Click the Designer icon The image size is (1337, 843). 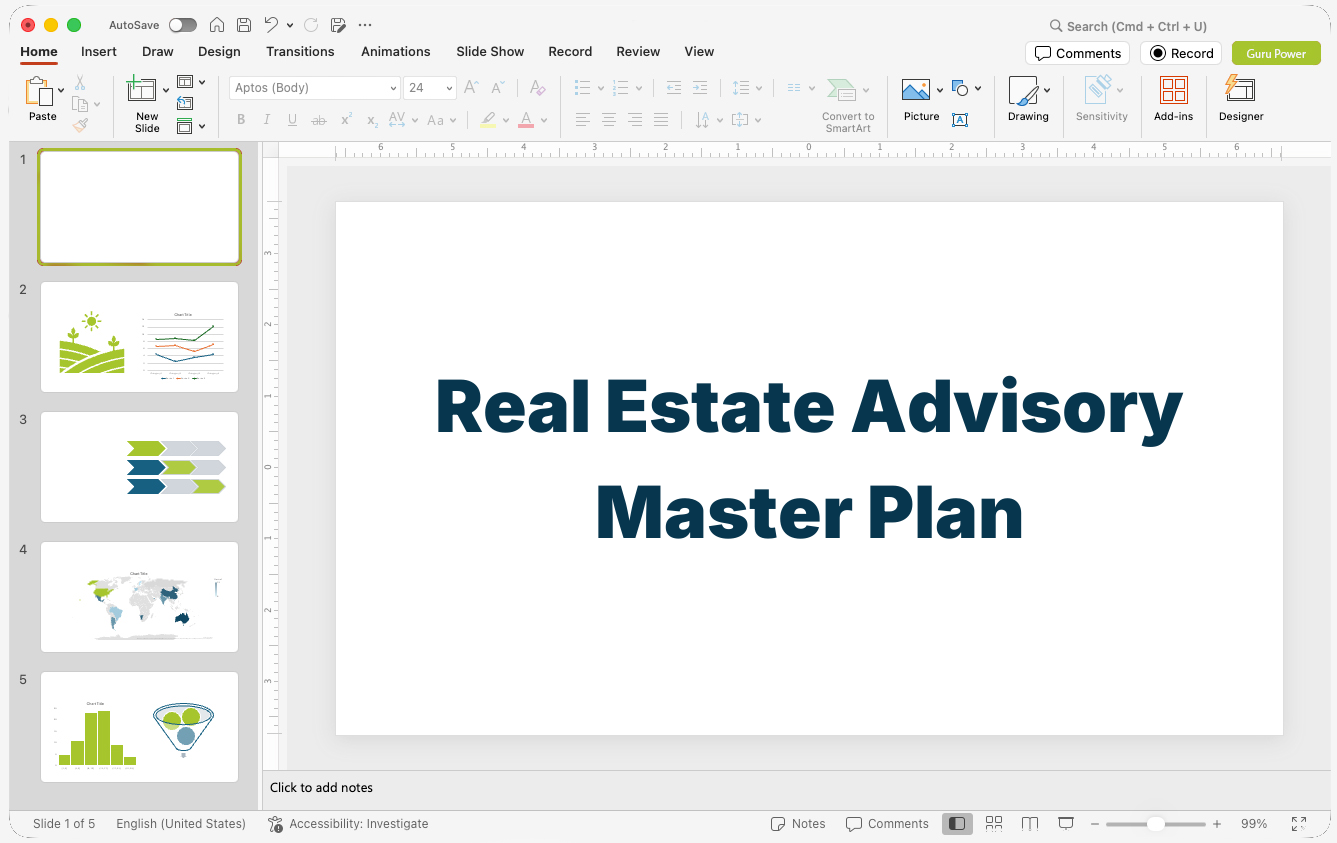1240,90
